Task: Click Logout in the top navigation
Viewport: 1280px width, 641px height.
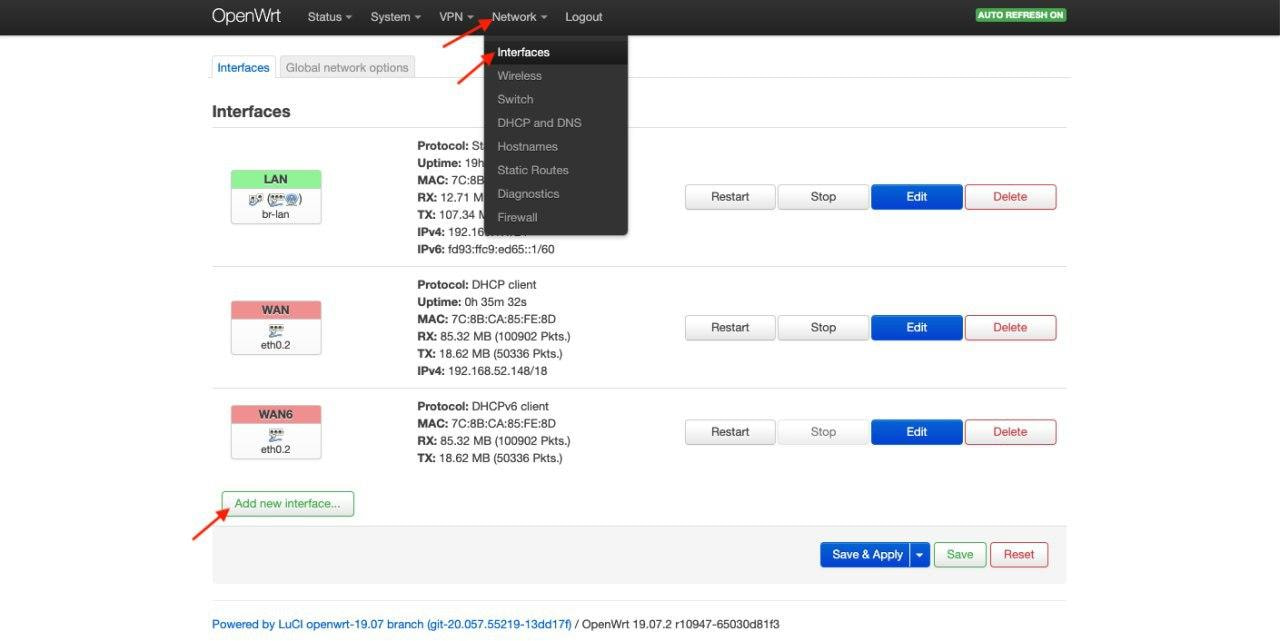Action: point(583,17)
